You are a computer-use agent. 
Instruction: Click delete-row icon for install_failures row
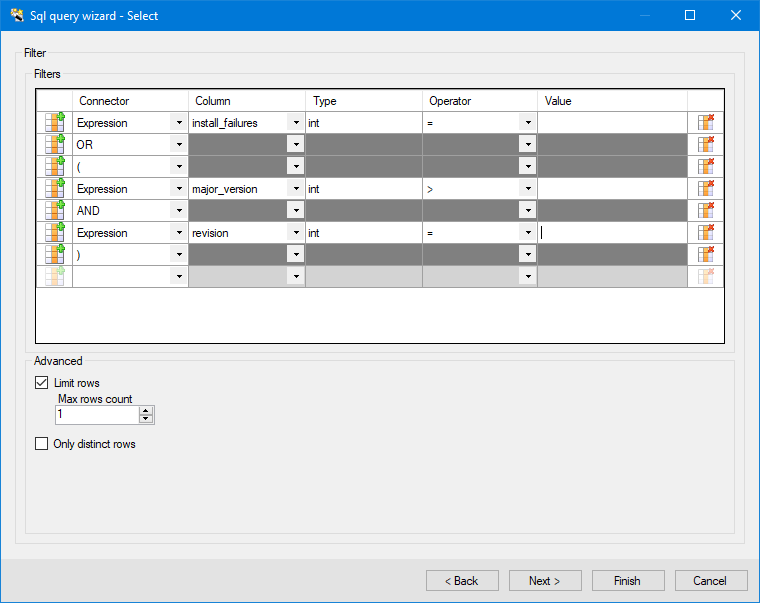[x=706, y=123]
